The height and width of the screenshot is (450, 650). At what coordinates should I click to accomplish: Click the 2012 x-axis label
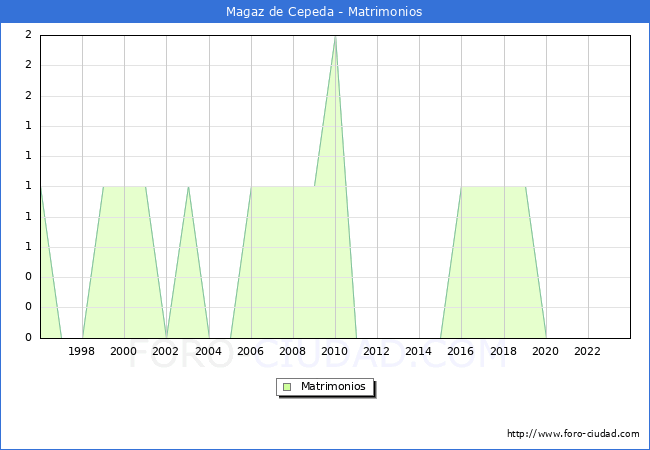tap(377, 351)
